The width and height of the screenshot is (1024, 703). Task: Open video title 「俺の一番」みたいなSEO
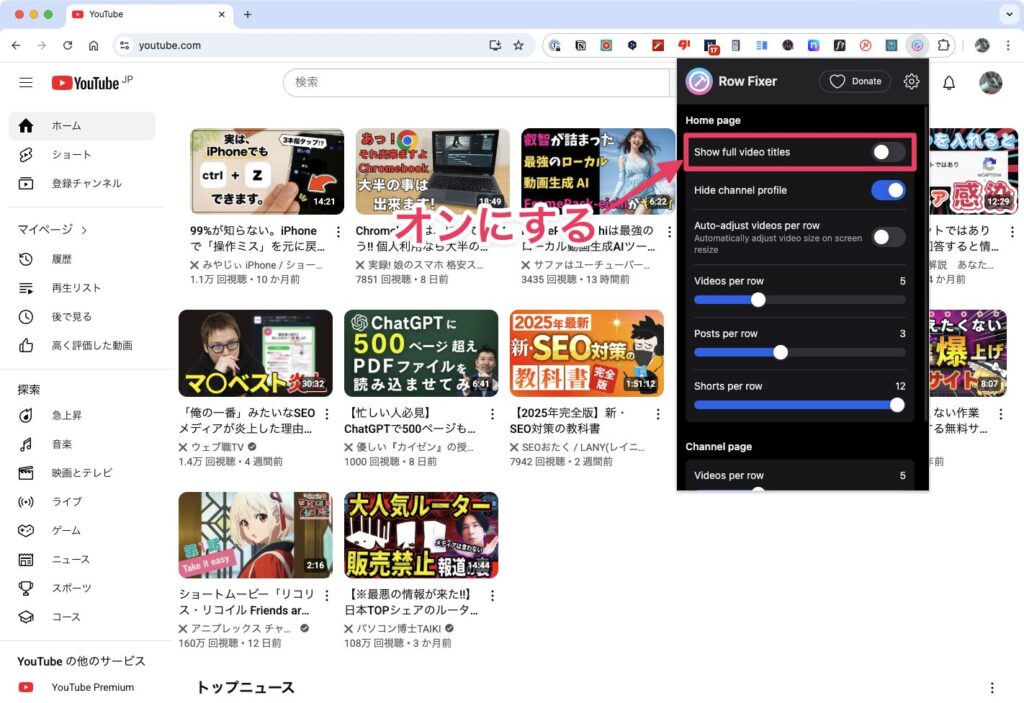point(247,421)
